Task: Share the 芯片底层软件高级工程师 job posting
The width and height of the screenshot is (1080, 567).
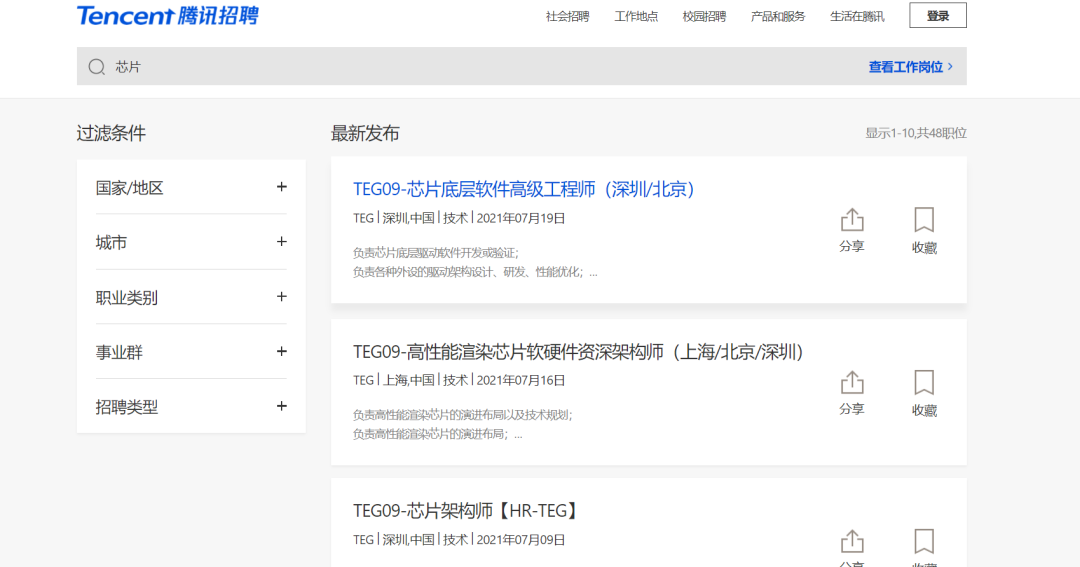Action: 851,230
